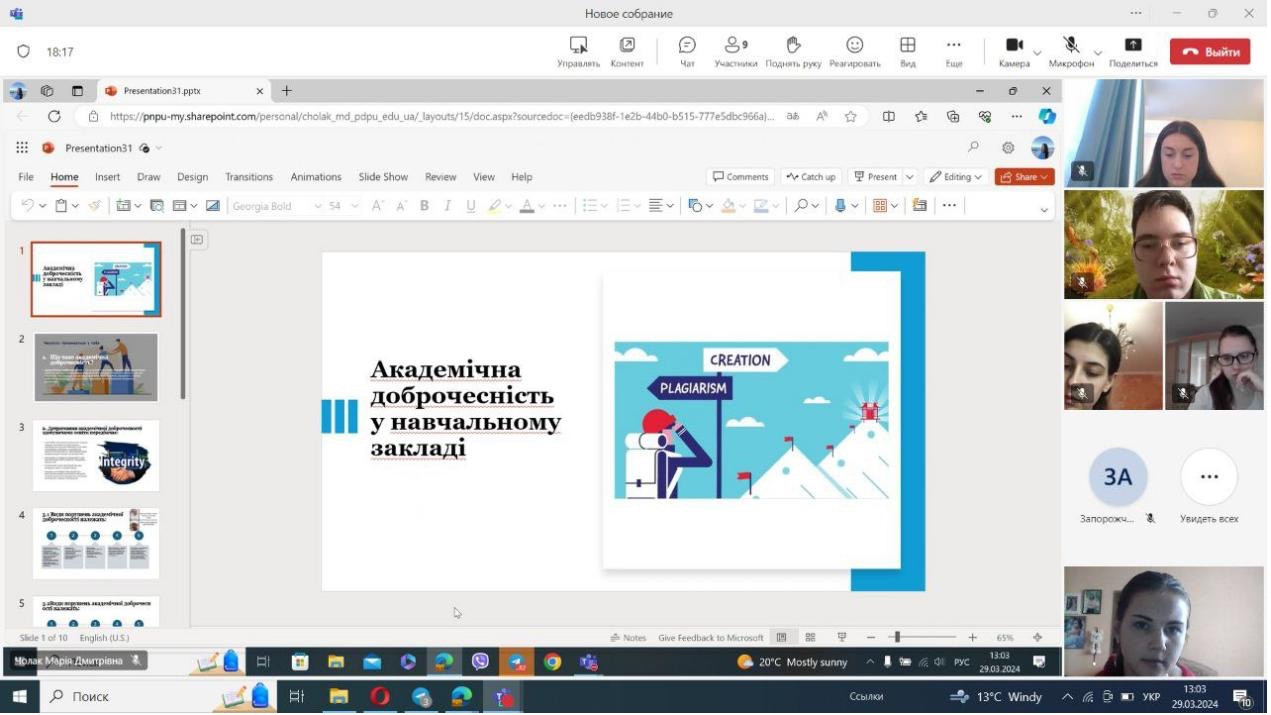
Task: Expand camera options arrow next to Камера
Action: pos(1039,53)
